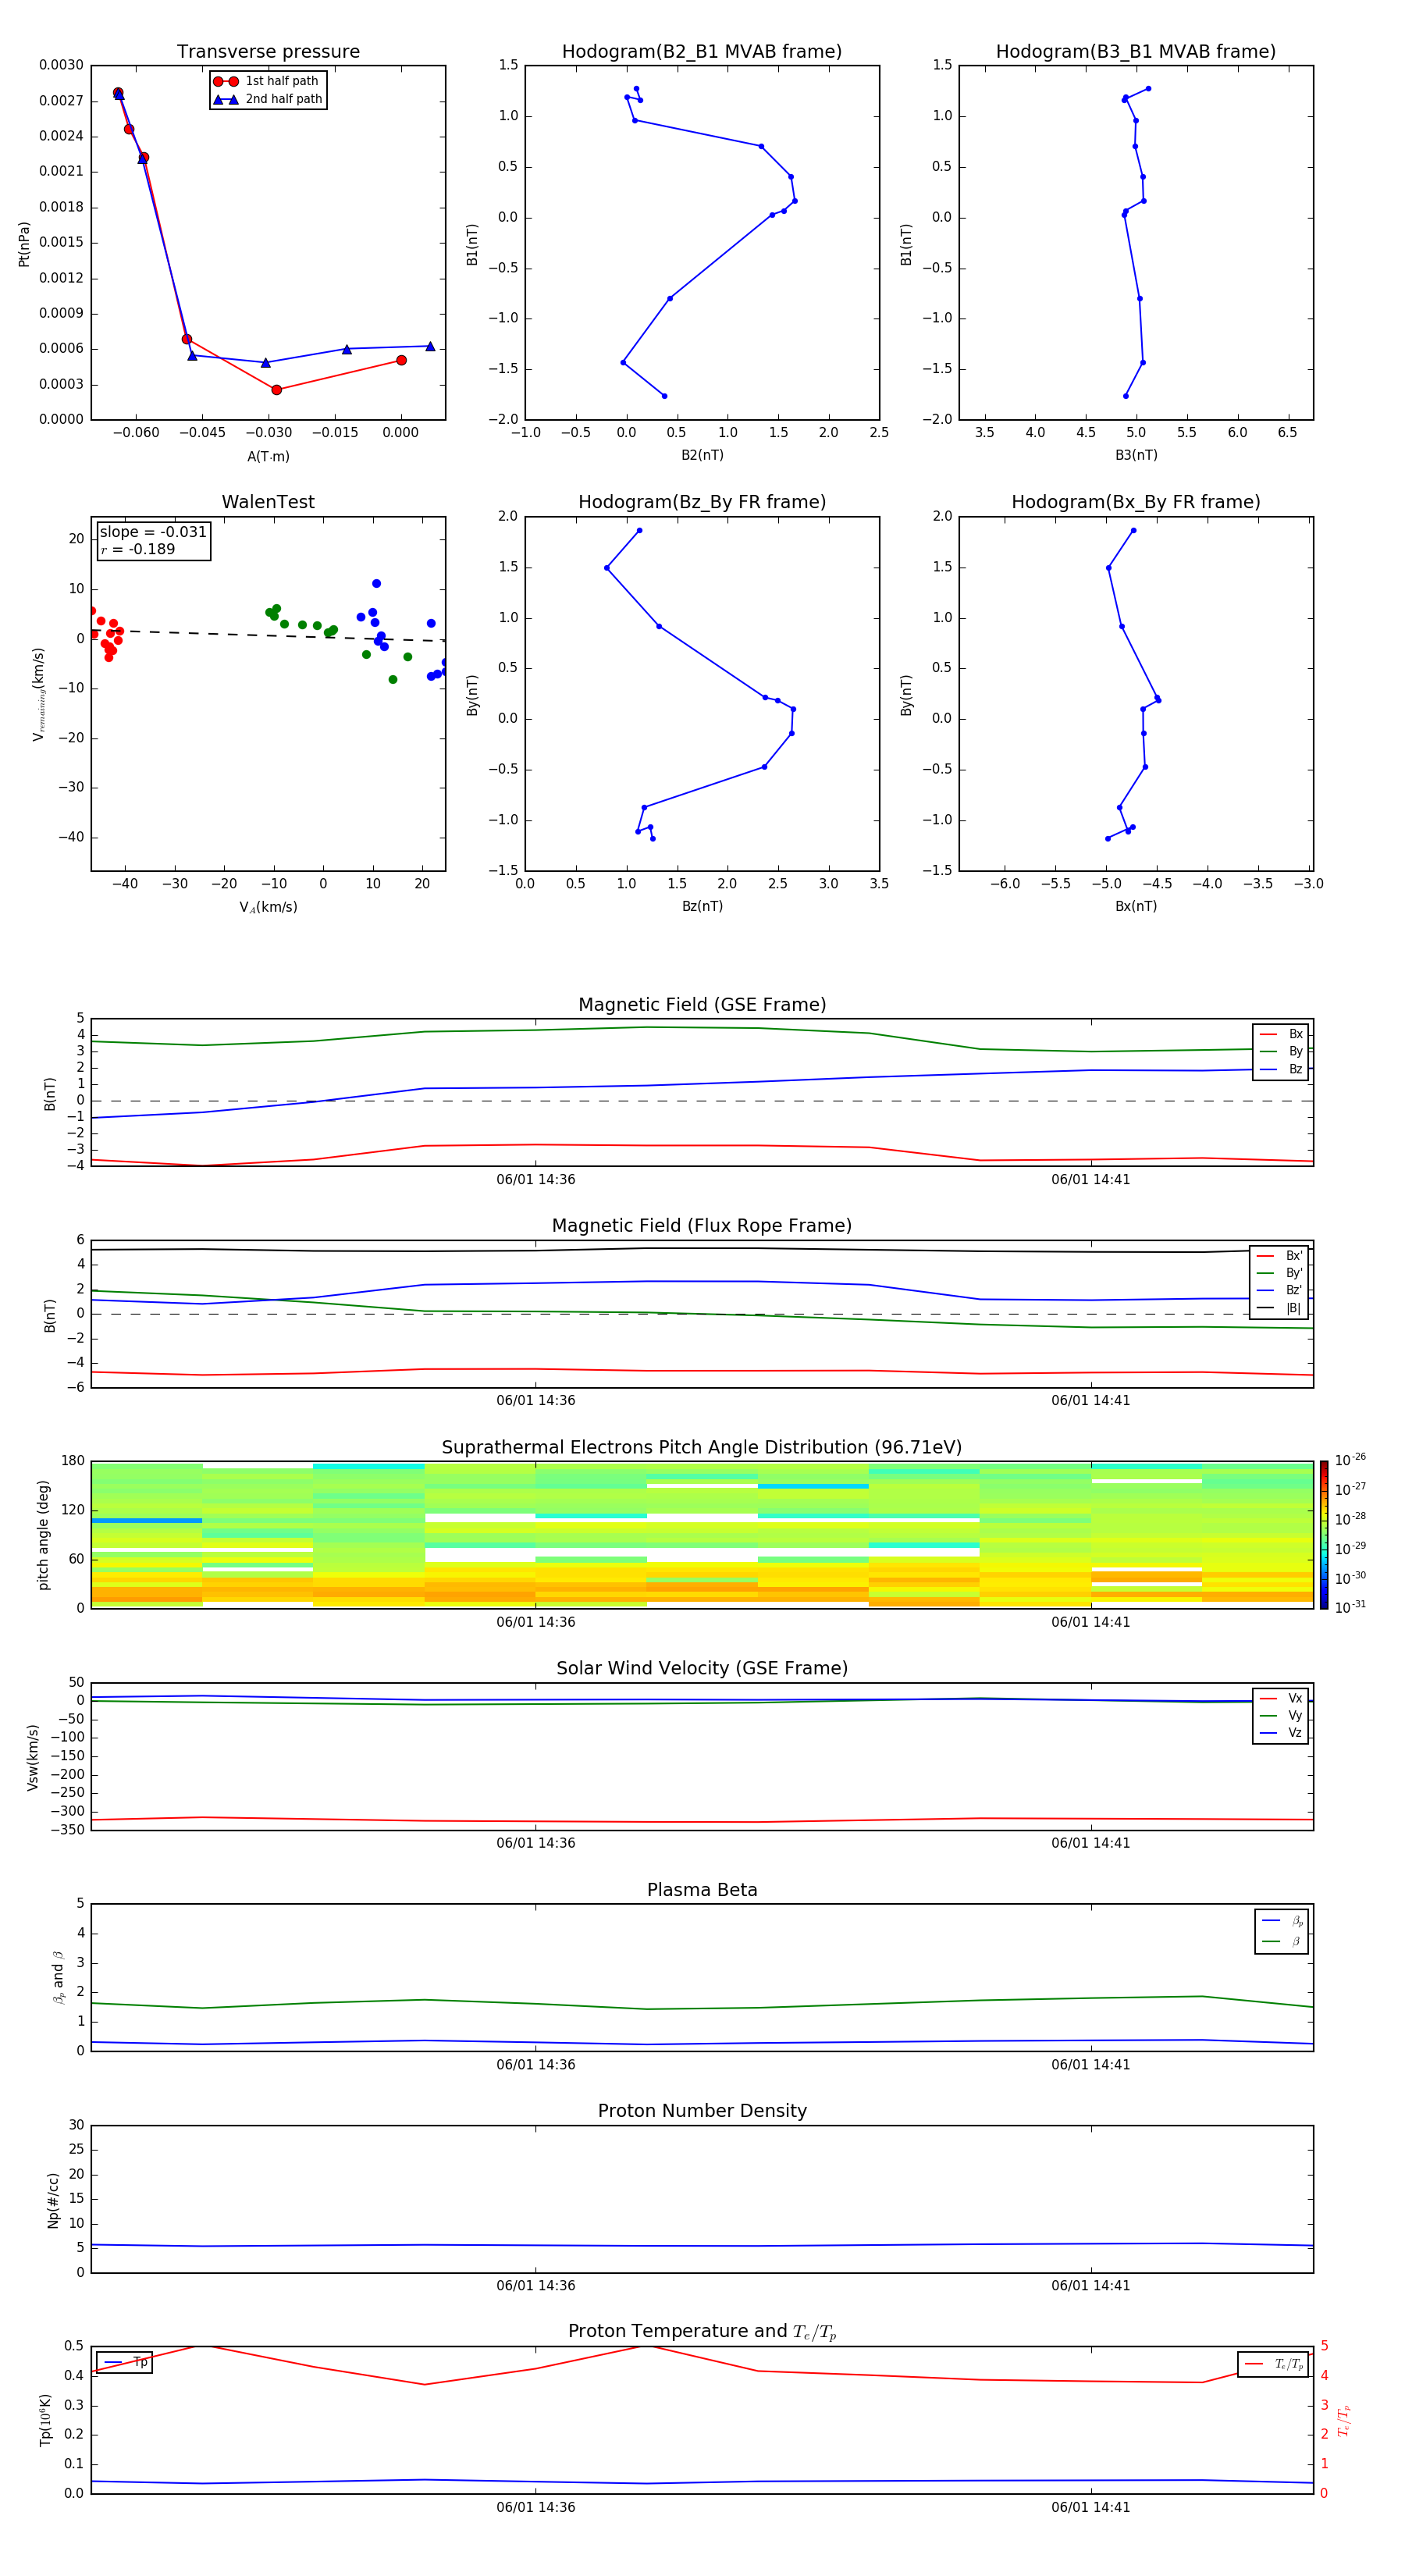The width and height of the screenshot is (1405, 2576).
Task: Click the '10^-26' colorbar tick label
Action: pos(1350,1460)
